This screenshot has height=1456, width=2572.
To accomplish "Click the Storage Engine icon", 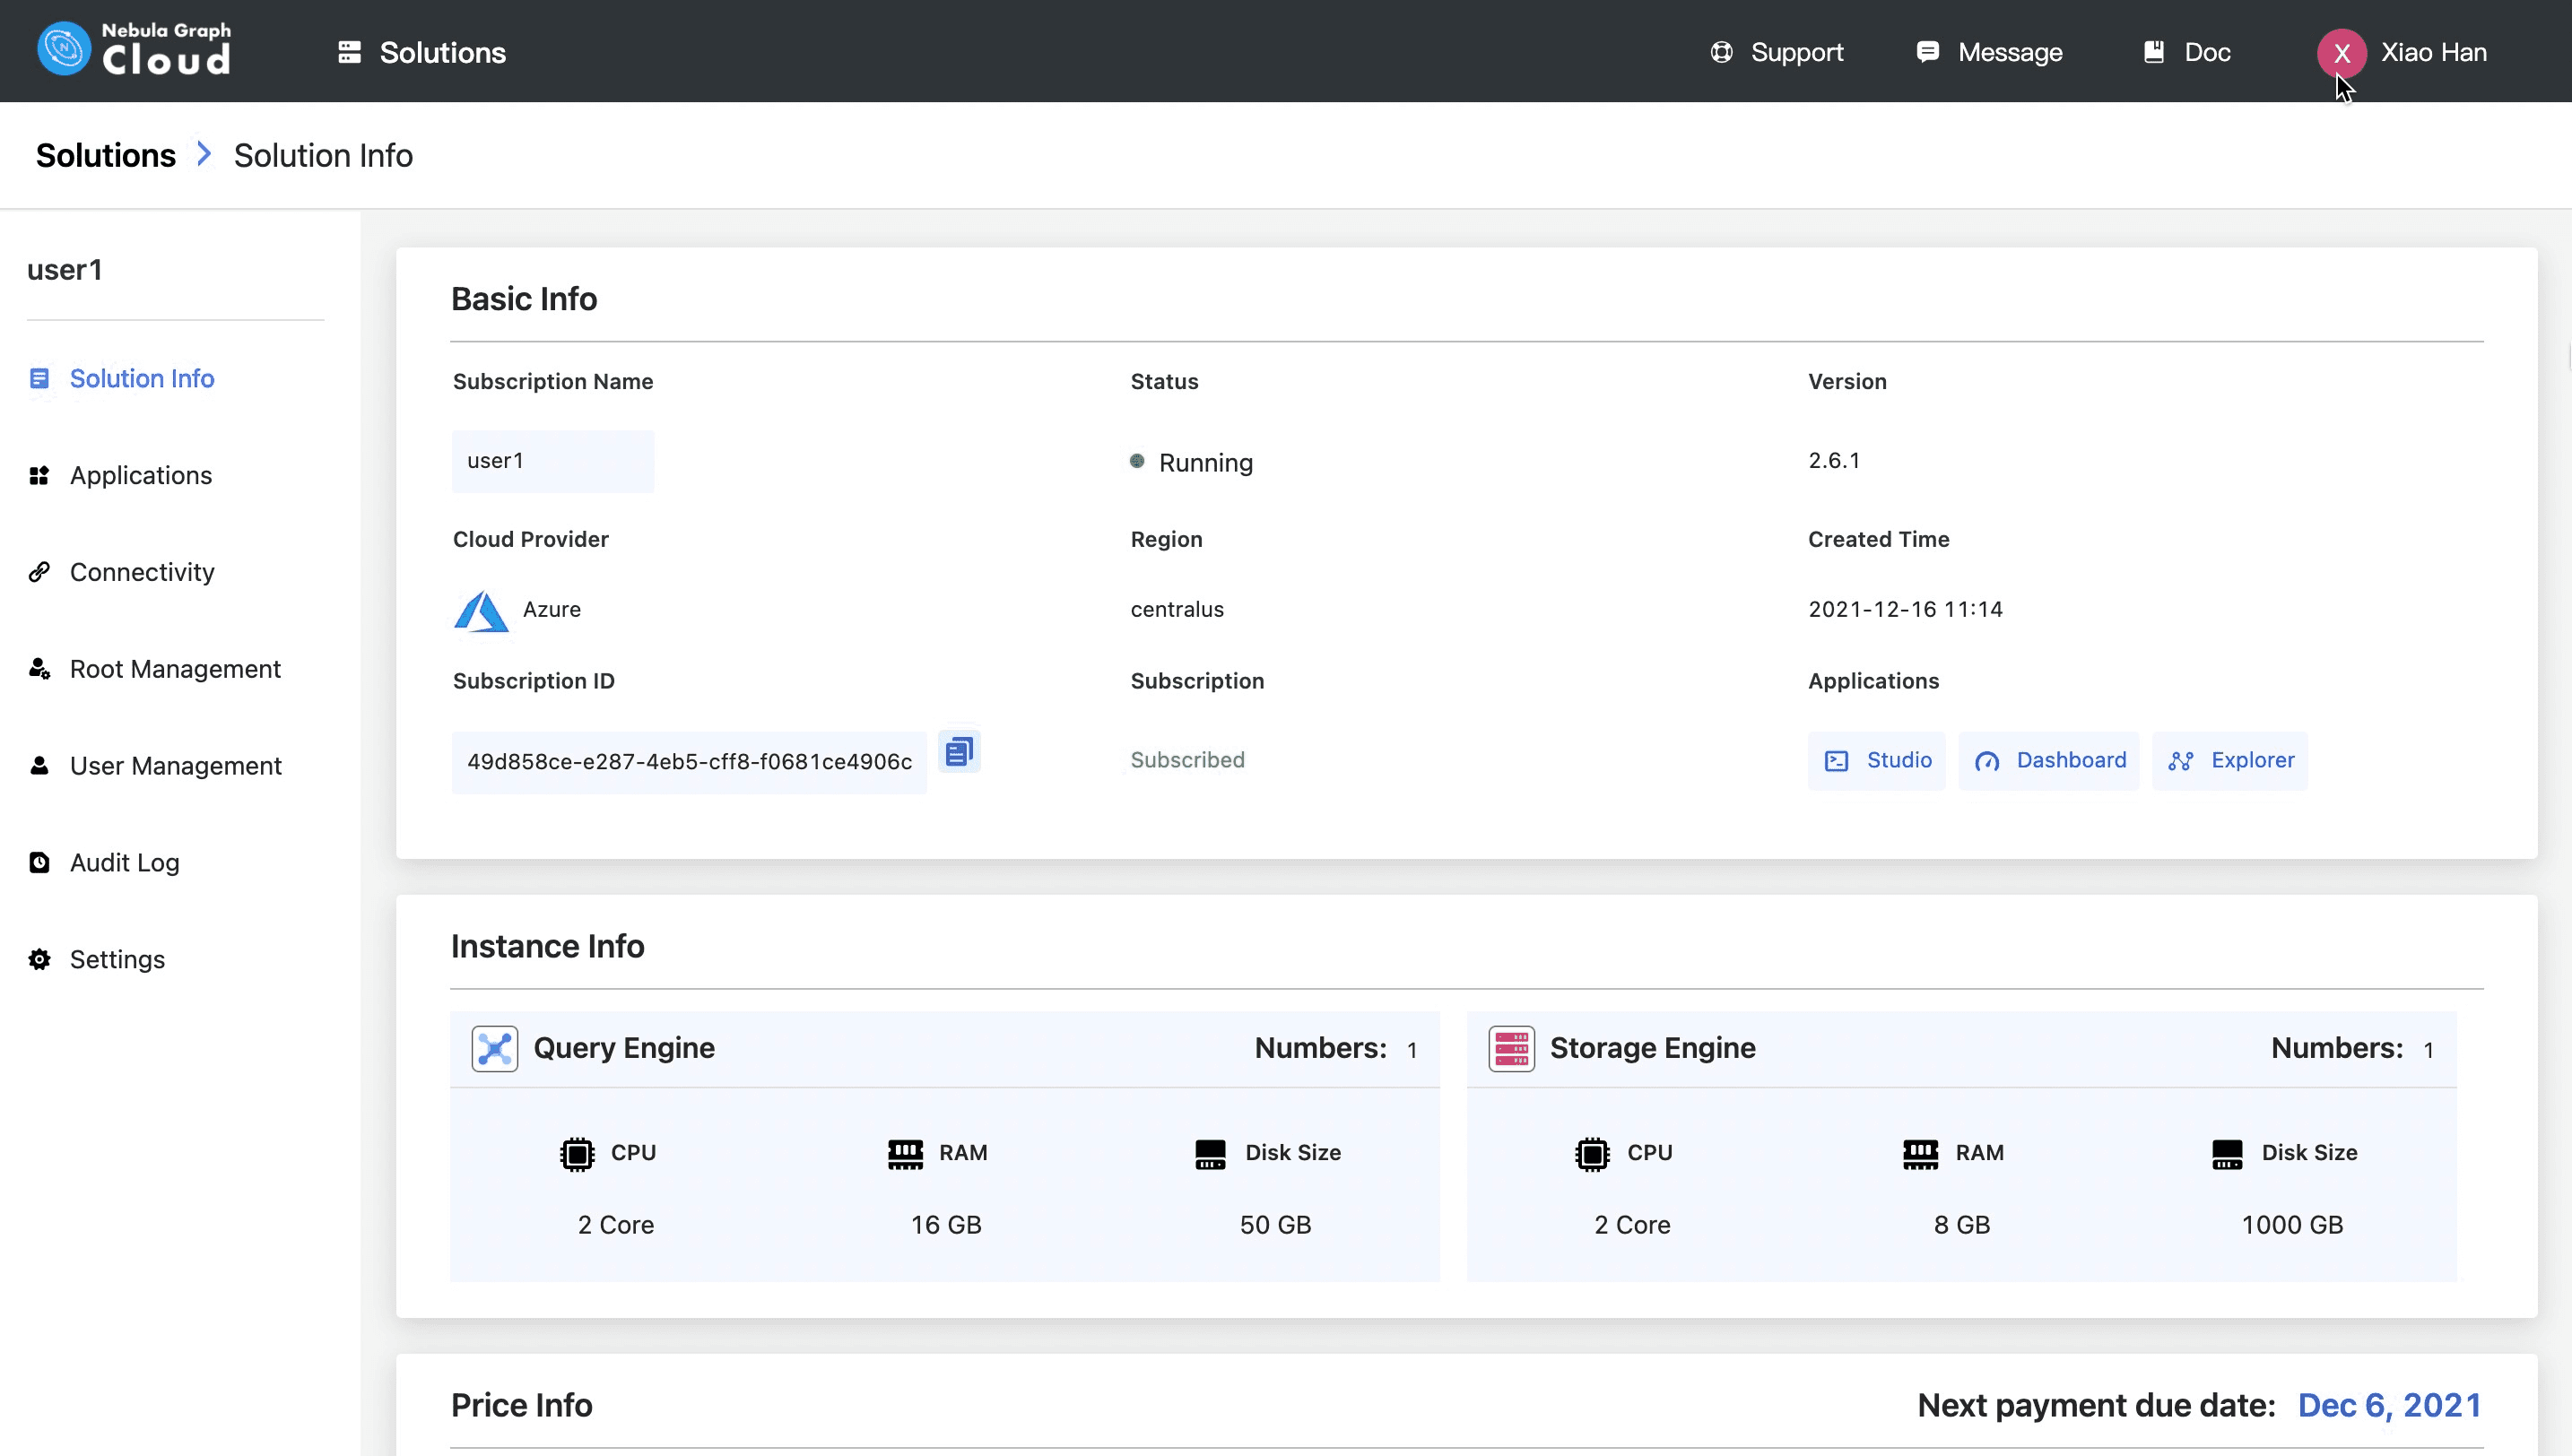I will point(1511,1048).
